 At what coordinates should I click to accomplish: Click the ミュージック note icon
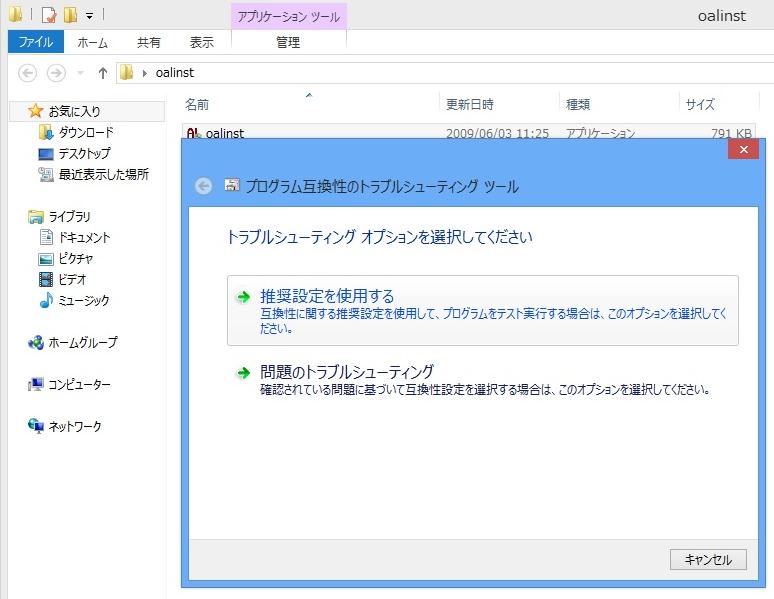pos(46,300)
